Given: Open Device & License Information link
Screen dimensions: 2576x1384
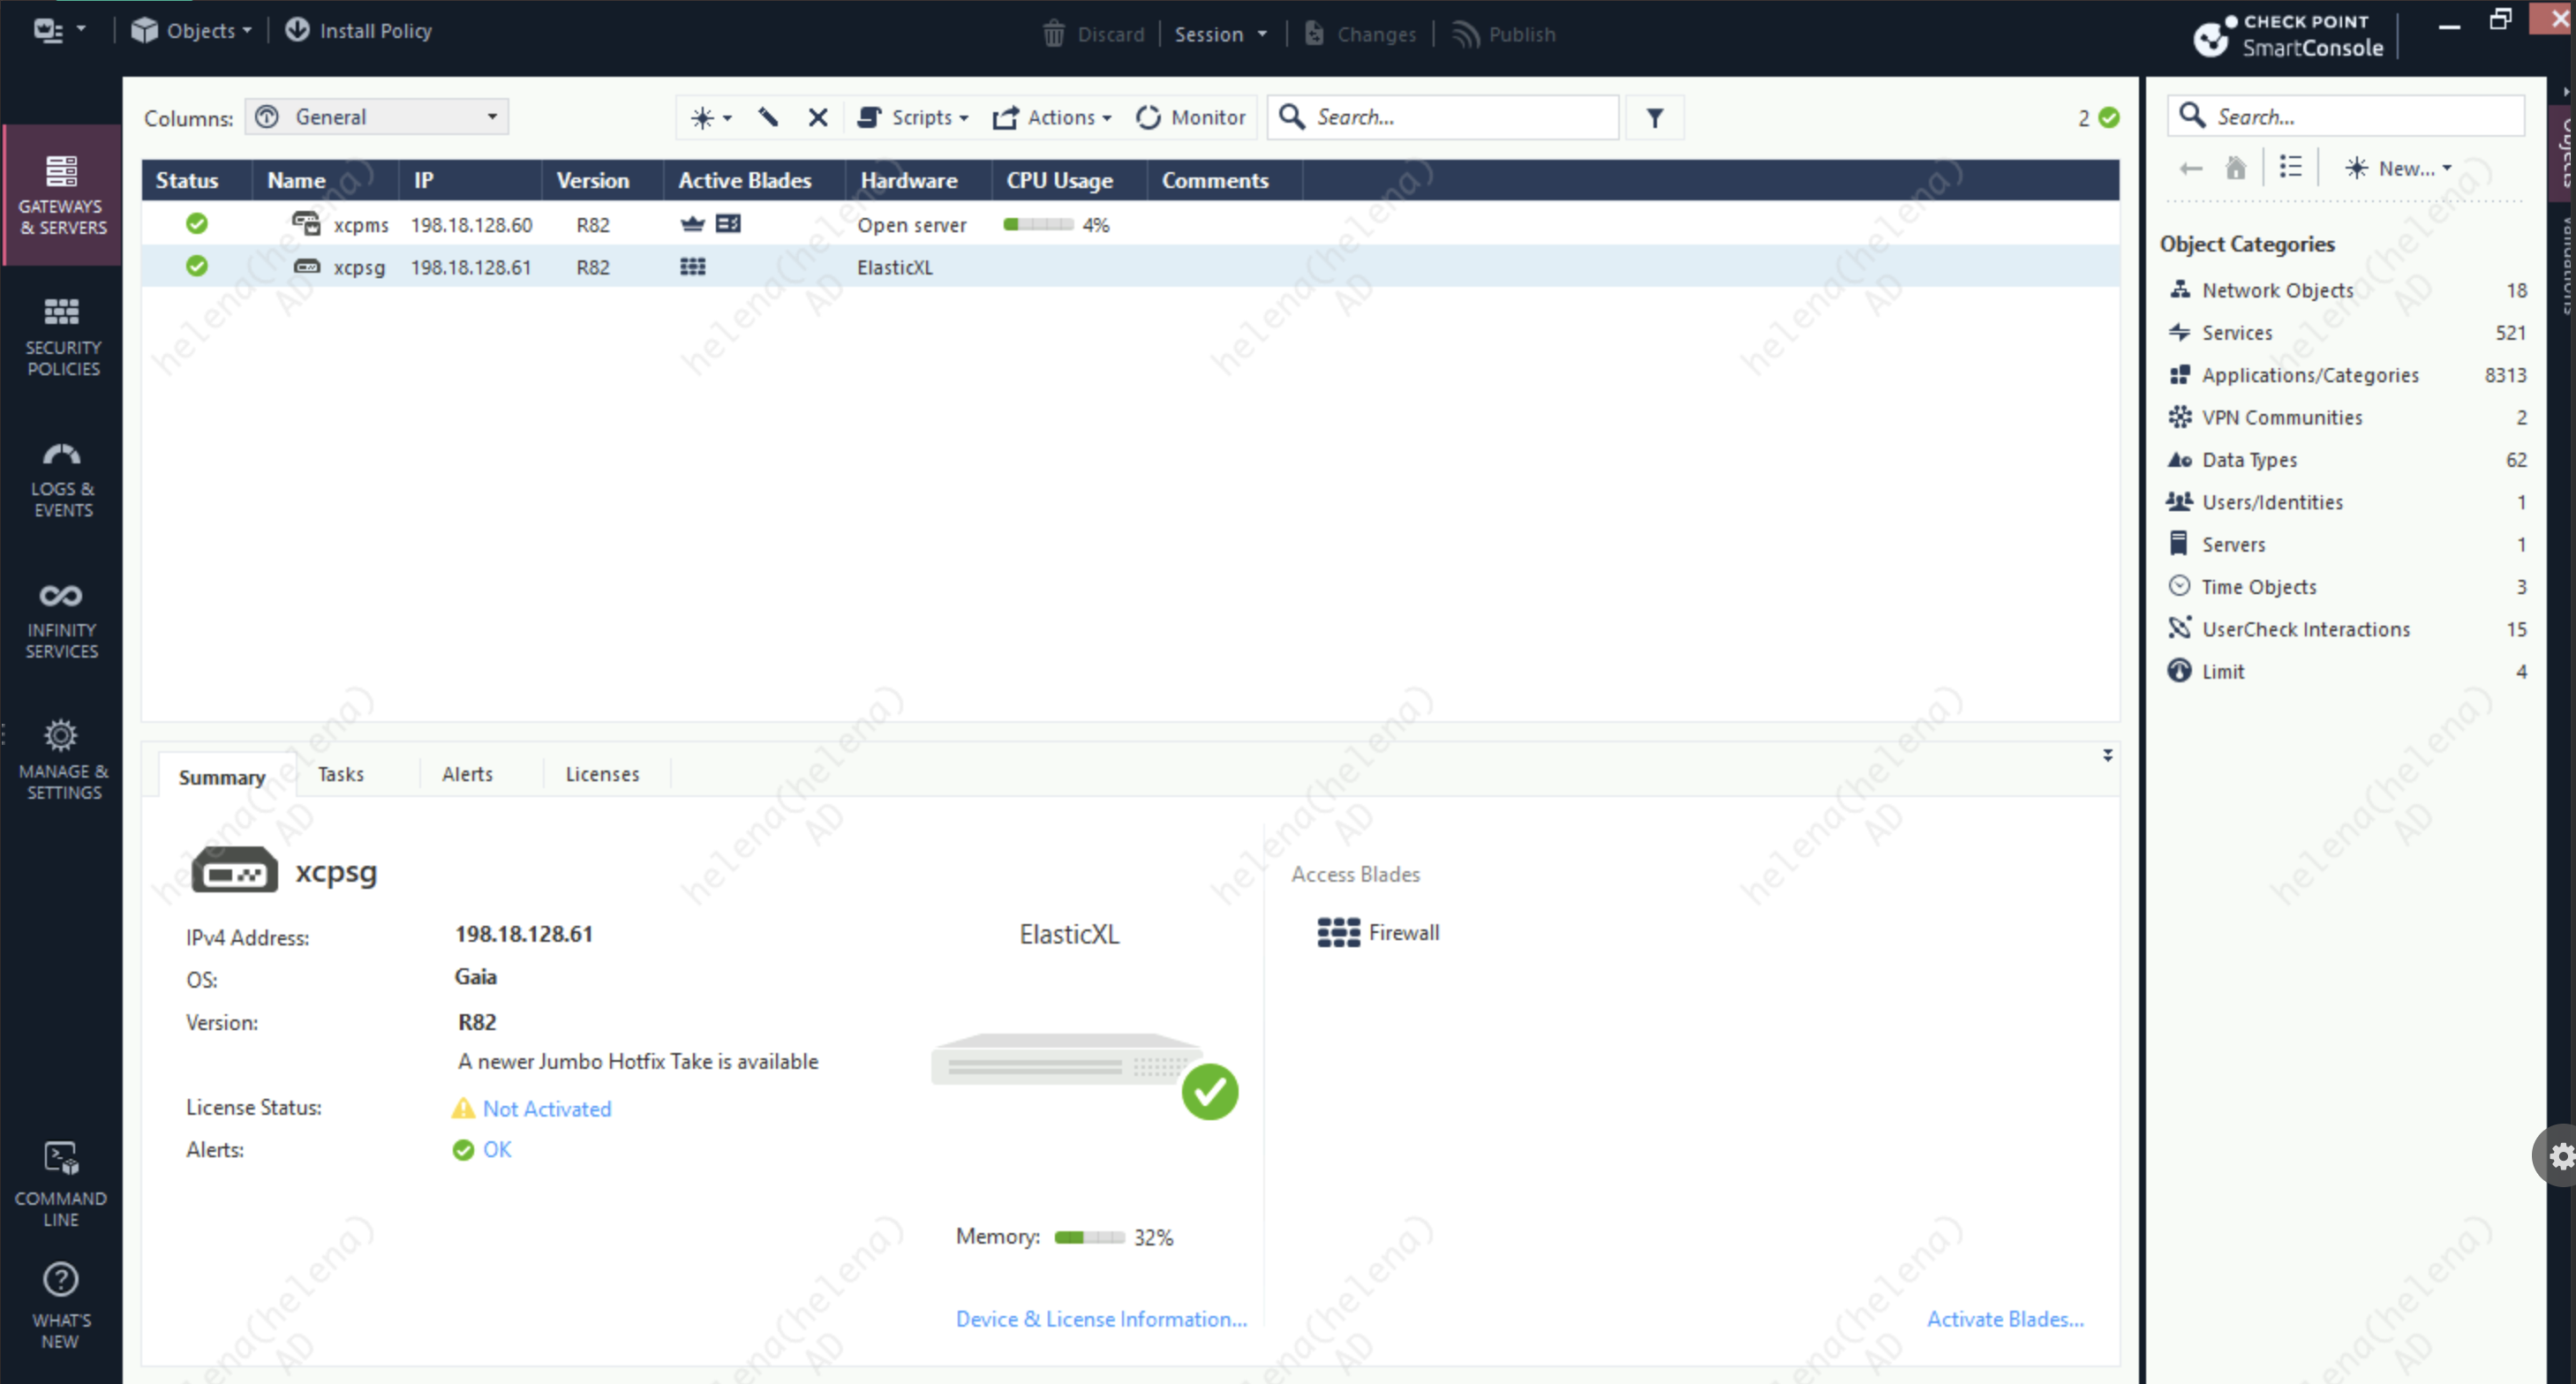Looking at the screenshot, I should tap(1101, 1319).
